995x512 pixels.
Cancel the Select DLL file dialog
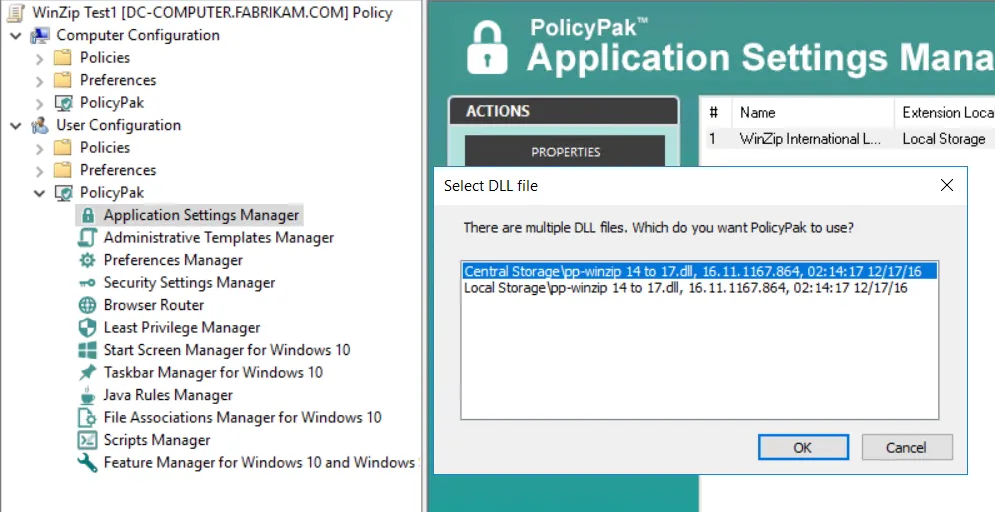click(907, 447)
